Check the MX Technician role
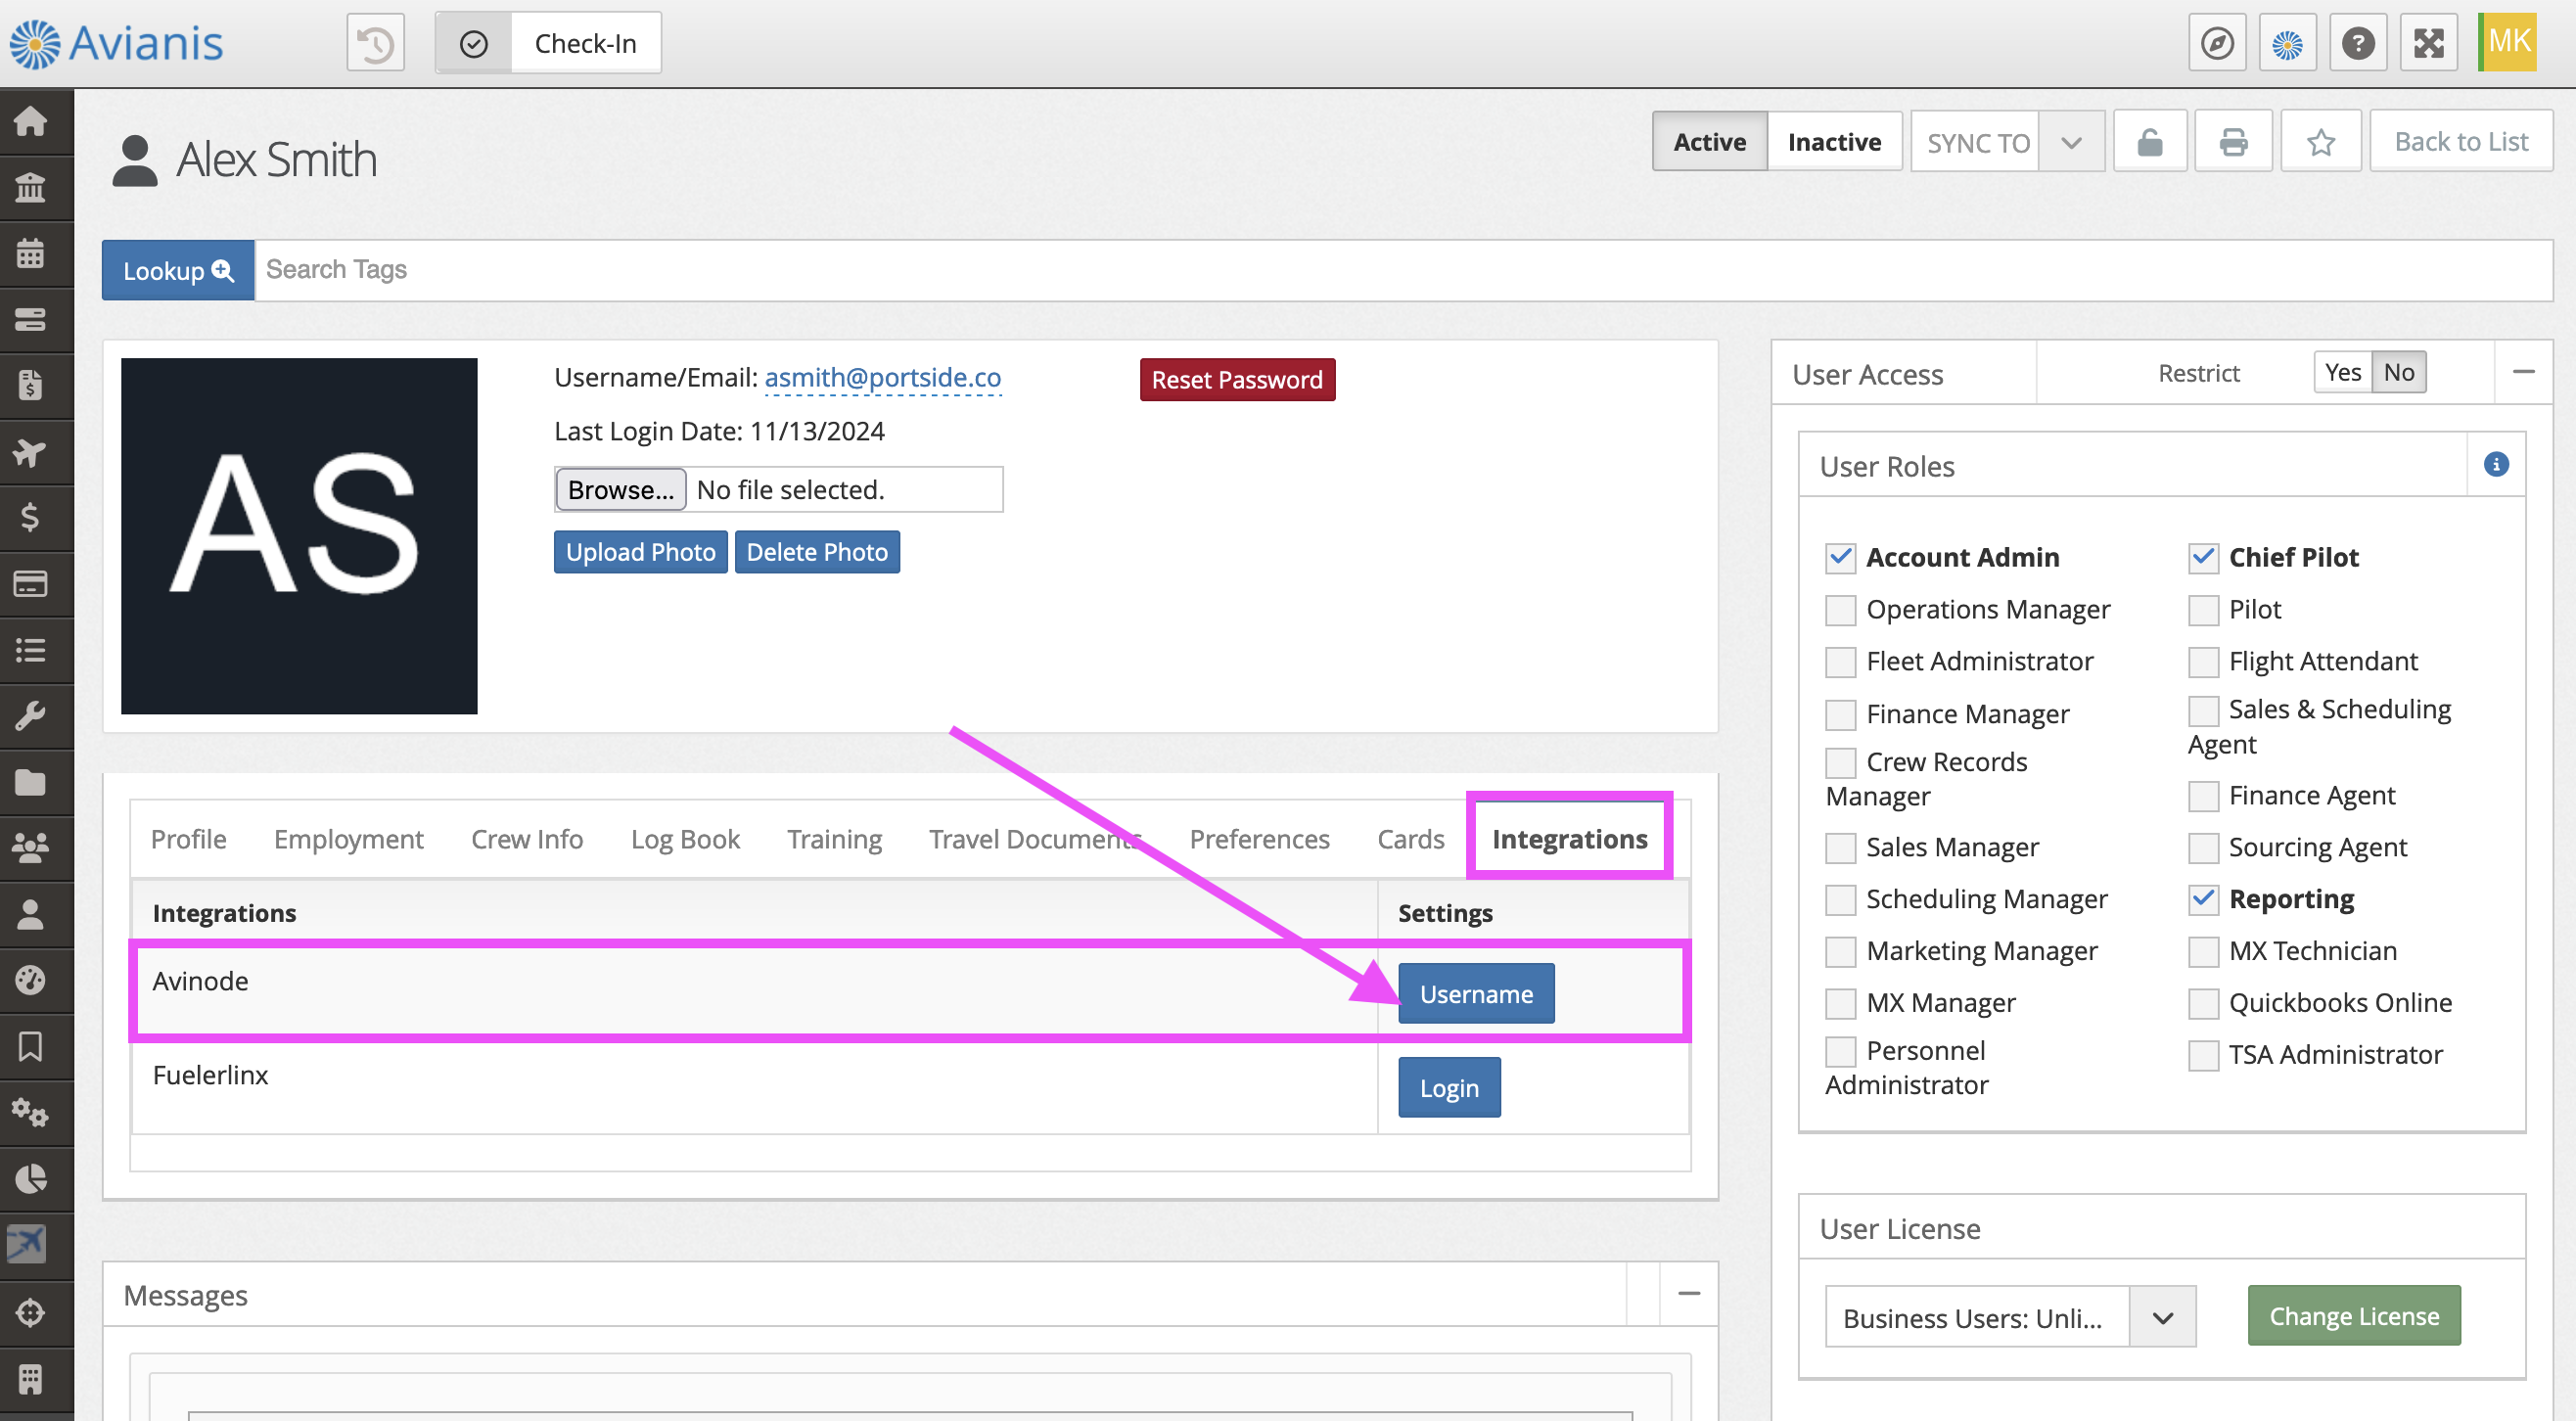 2203,952
